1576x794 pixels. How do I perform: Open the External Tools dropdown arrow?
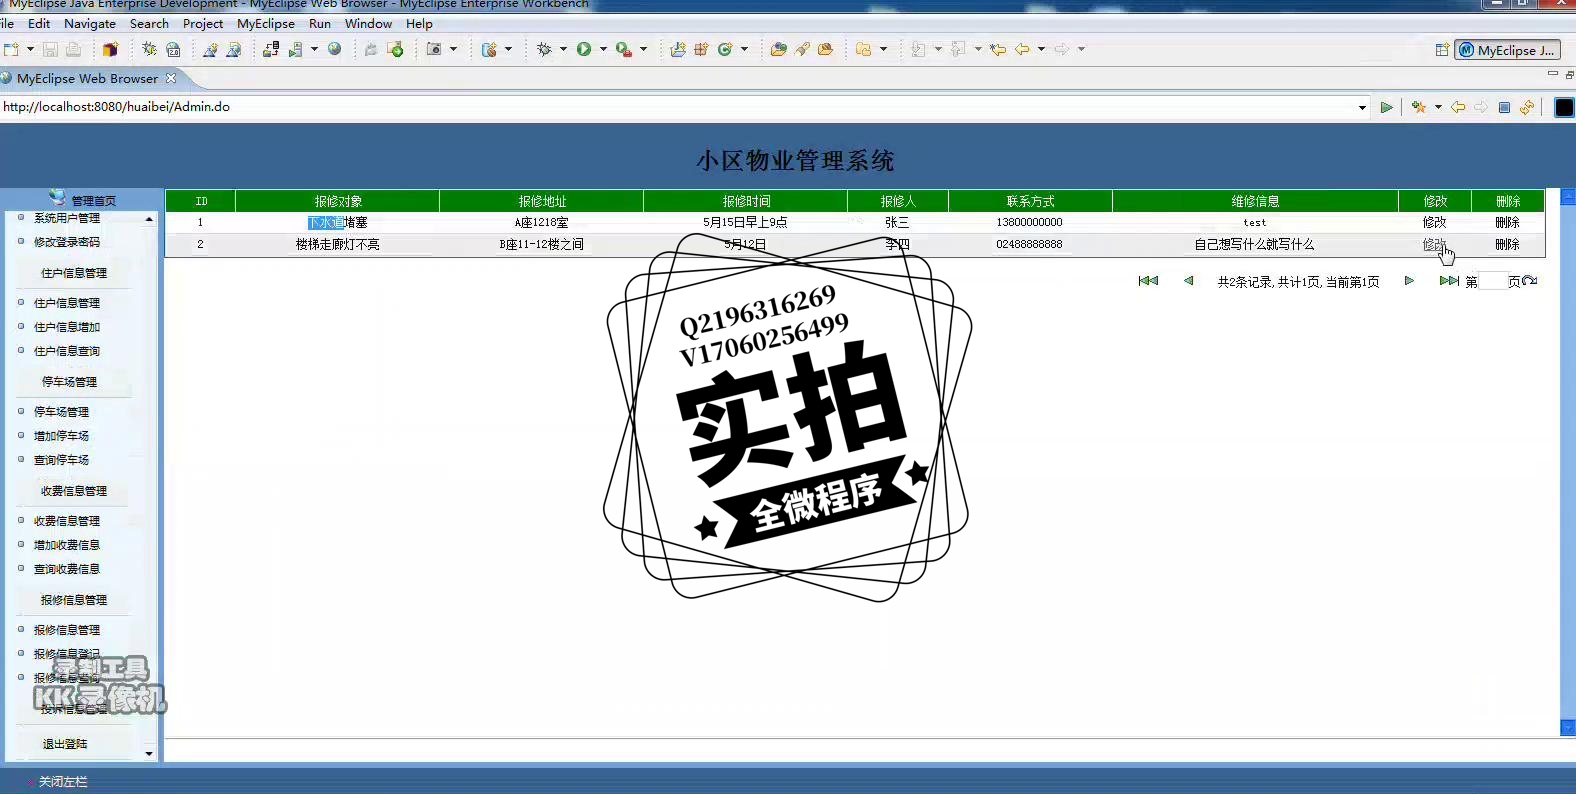(643, 49)
